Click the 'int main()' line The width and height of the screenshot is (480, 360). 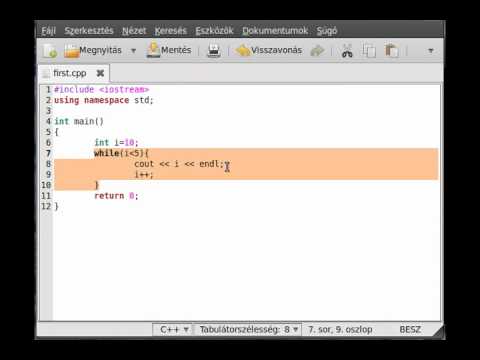79,121
